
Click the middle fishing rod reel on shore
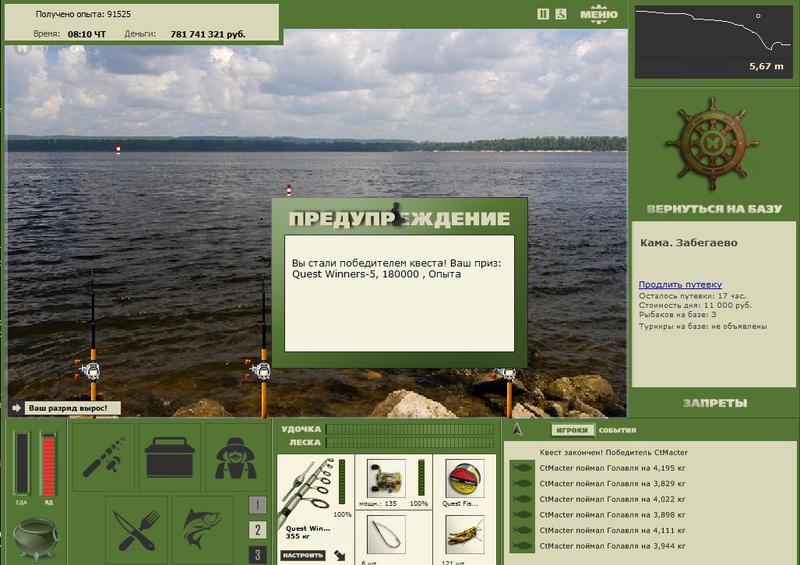(262, 371)
